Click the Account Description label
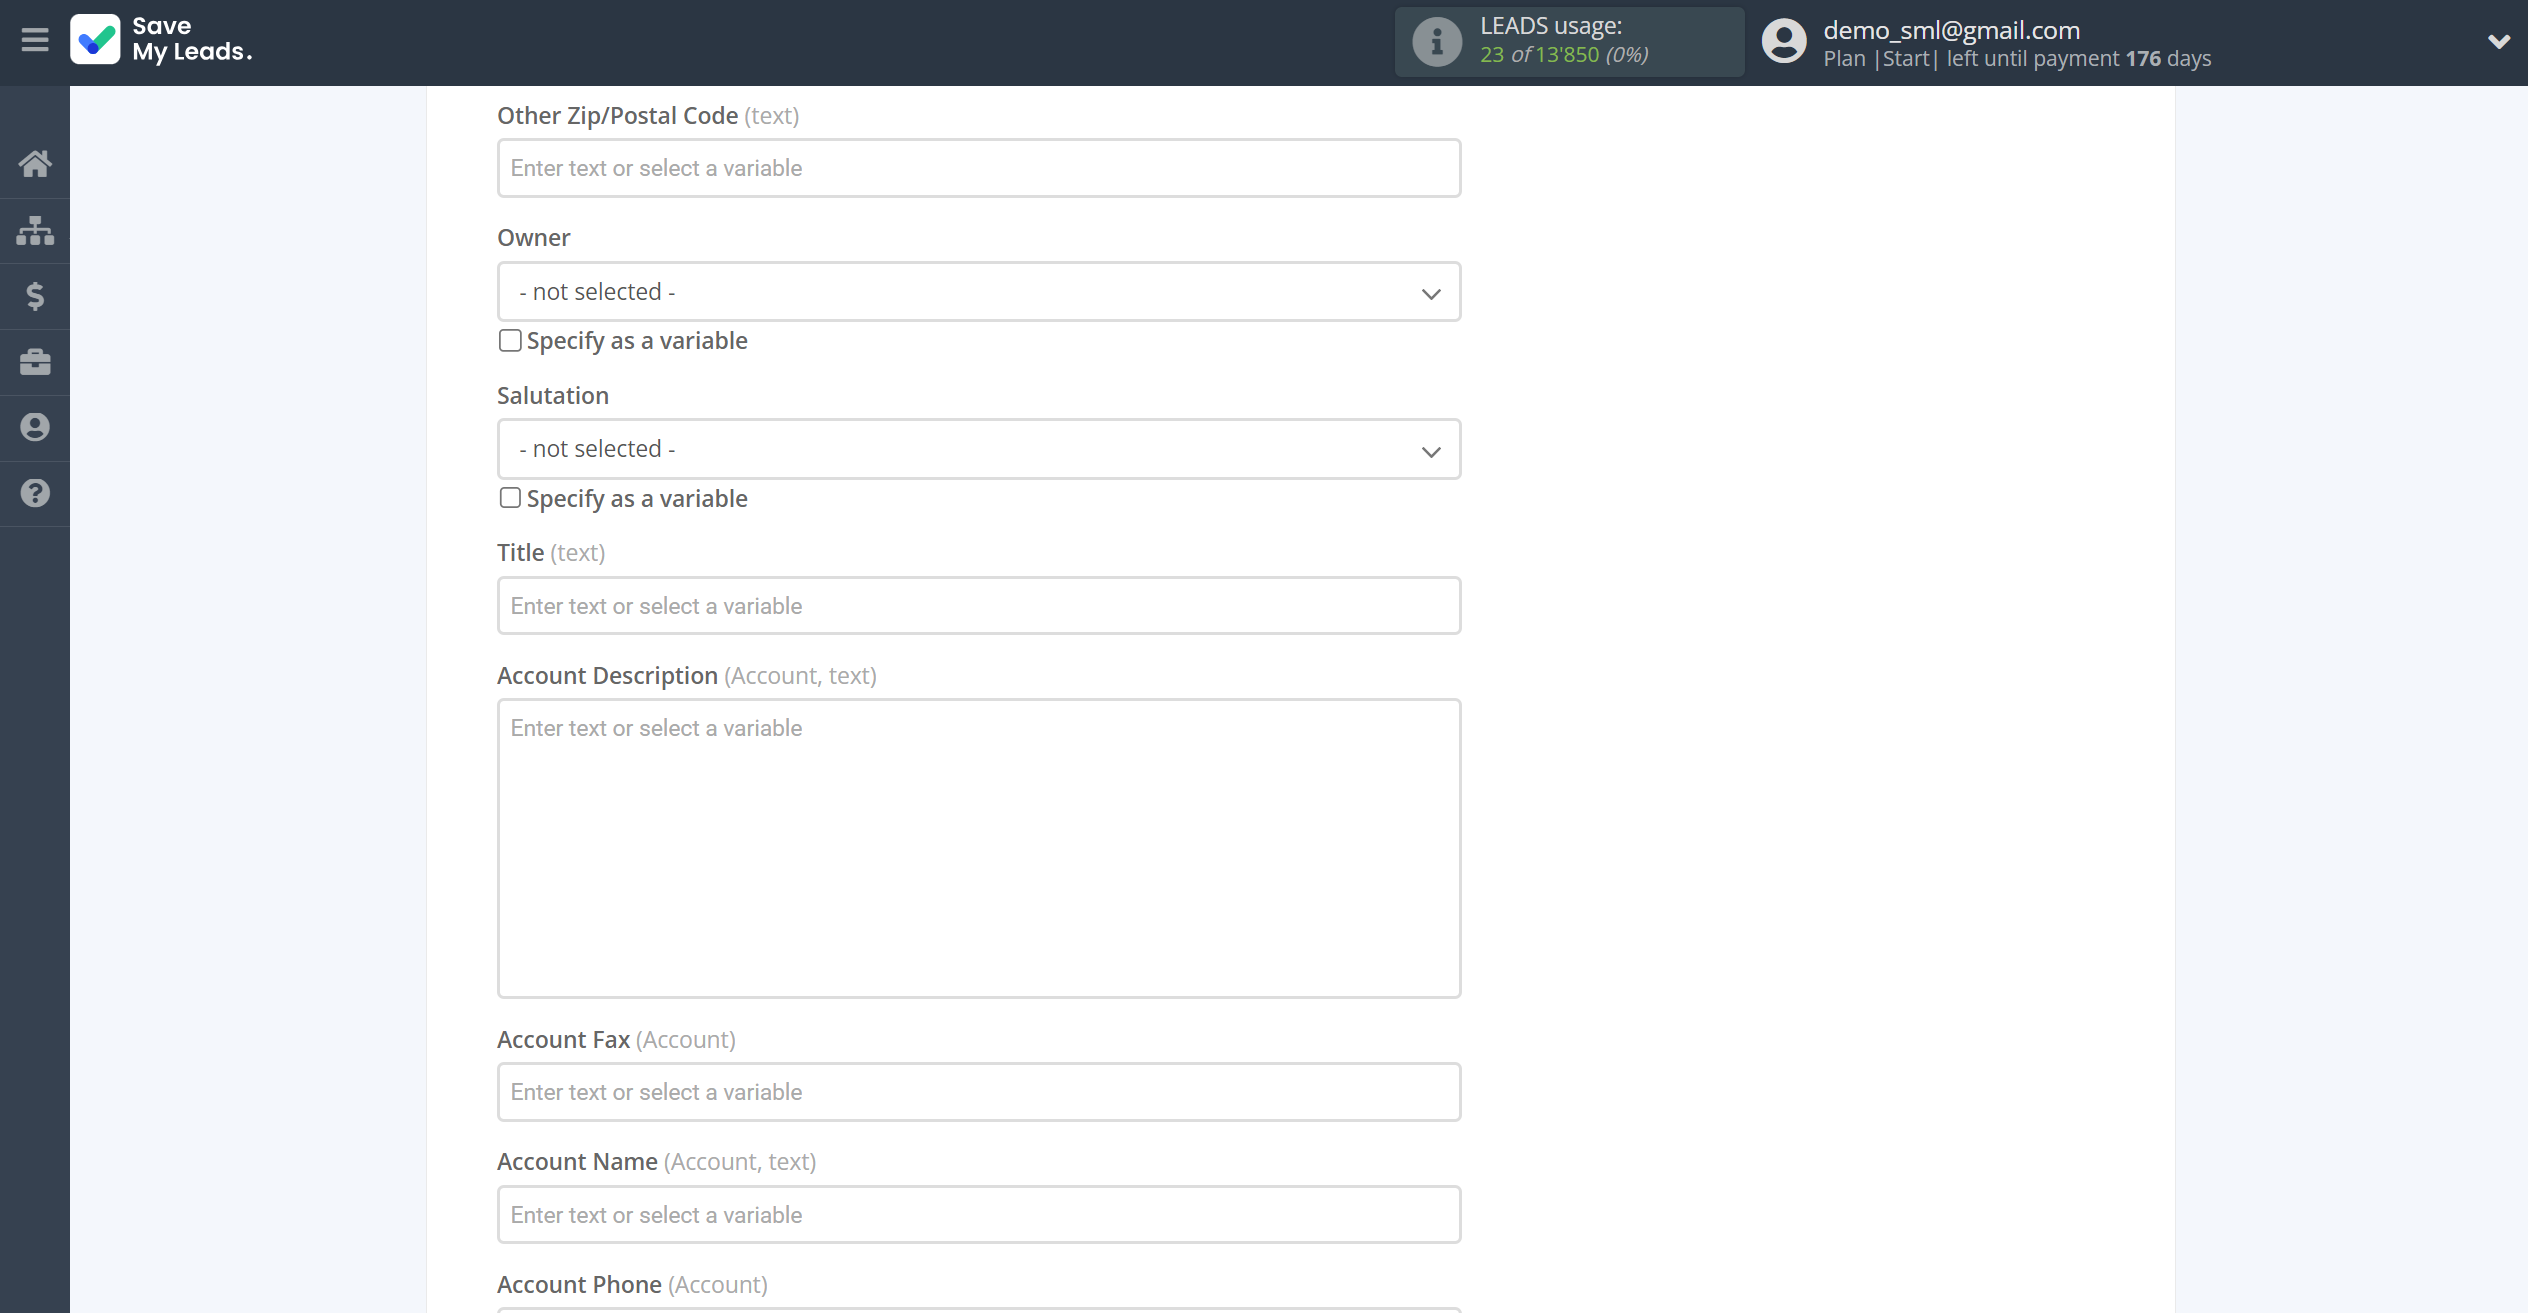 (686, 676)
